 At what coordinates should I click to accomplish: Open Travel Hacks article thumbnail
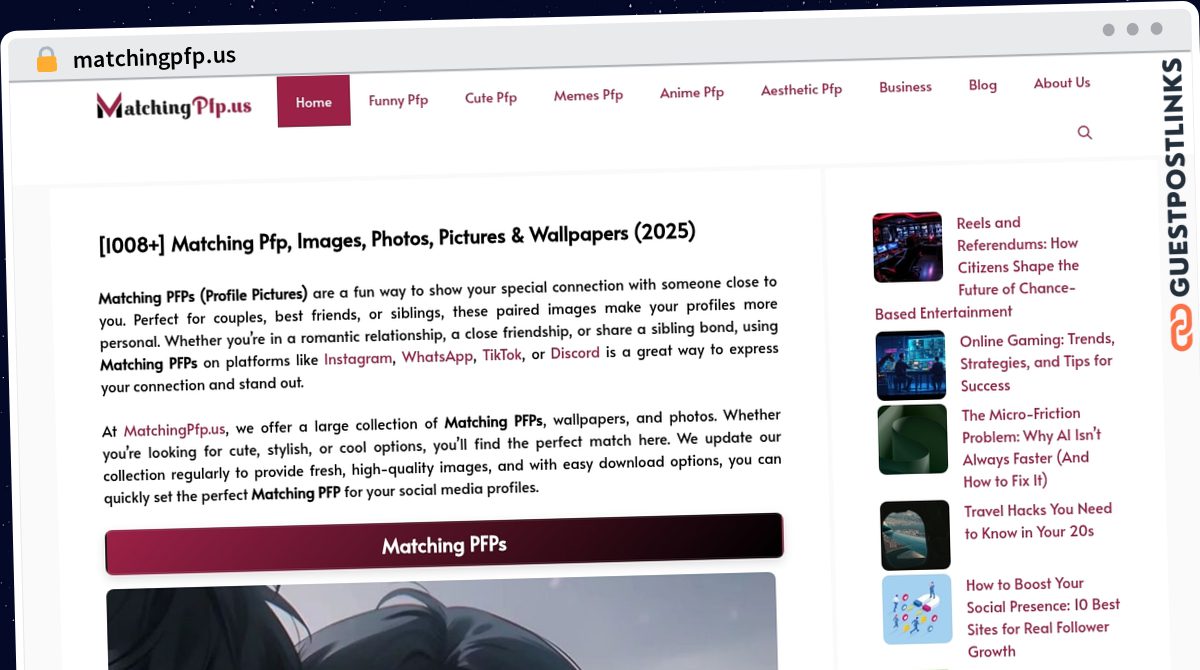click(915, 535)
